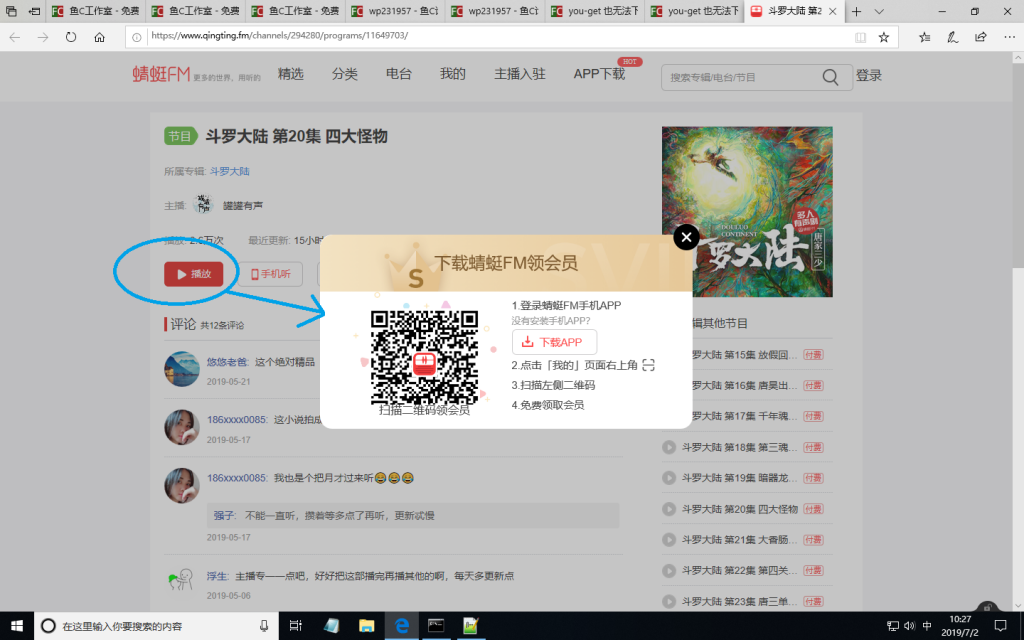Open the 精选 navigation item
Screen dimensions: 1024x640
(291, 74)
